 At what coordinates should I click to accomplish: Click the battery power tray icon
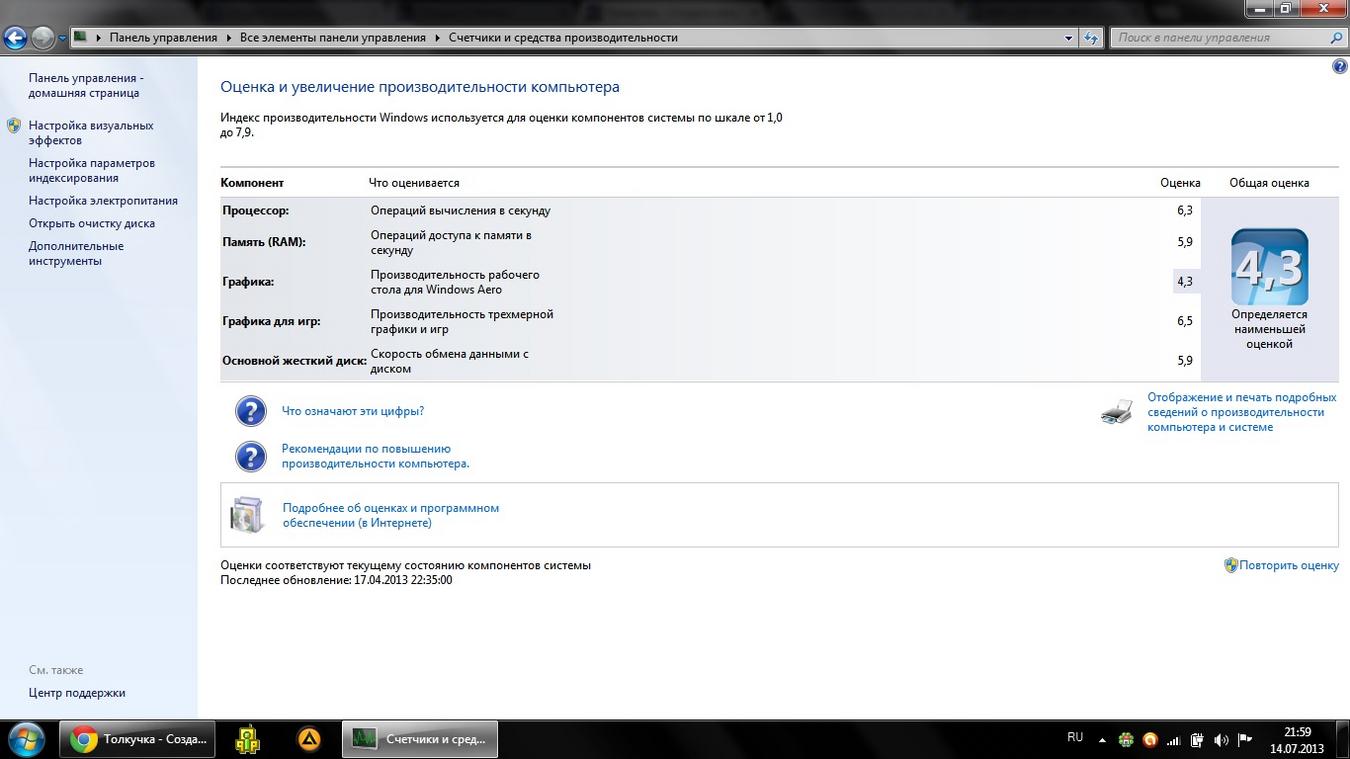[1197, 741]
